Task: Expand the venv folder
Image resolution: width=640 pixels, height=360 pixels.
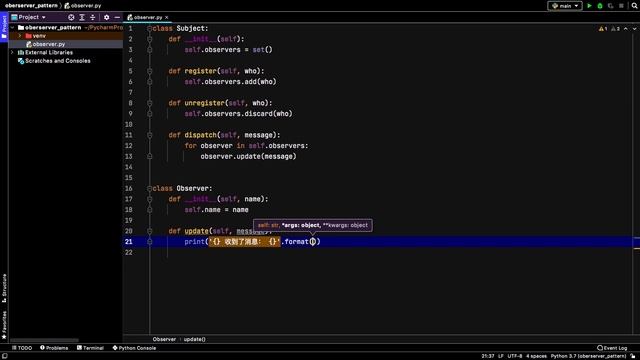Action: [x=19, y=36]
